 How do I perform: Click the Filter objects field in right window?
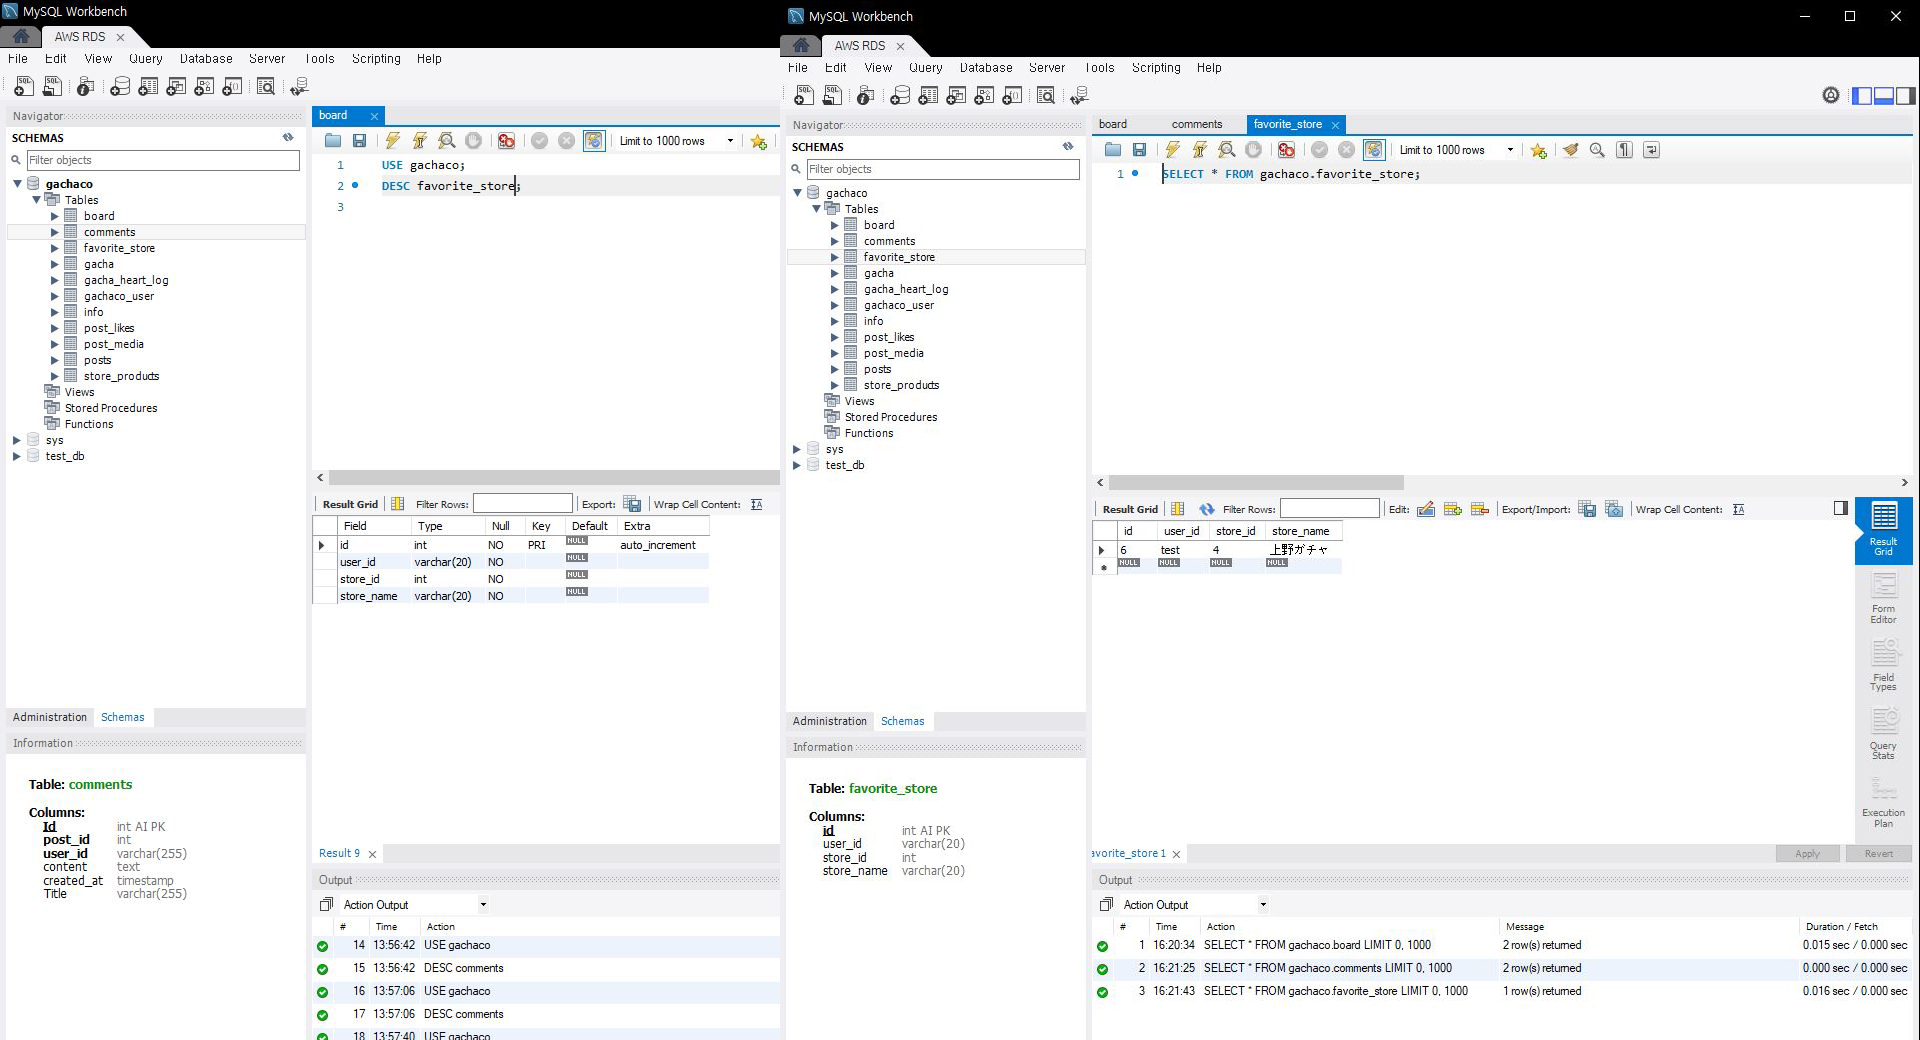(x=943, y=169)
